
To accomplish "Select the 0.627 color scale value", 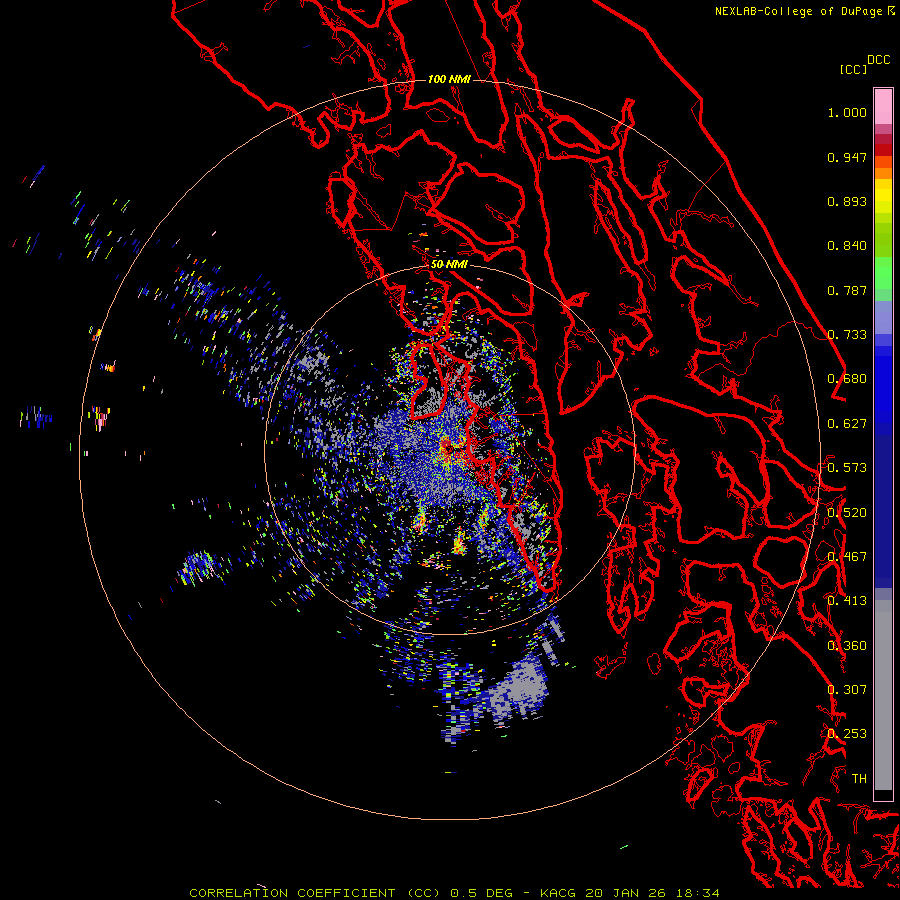I will click(x=847, y=424).
